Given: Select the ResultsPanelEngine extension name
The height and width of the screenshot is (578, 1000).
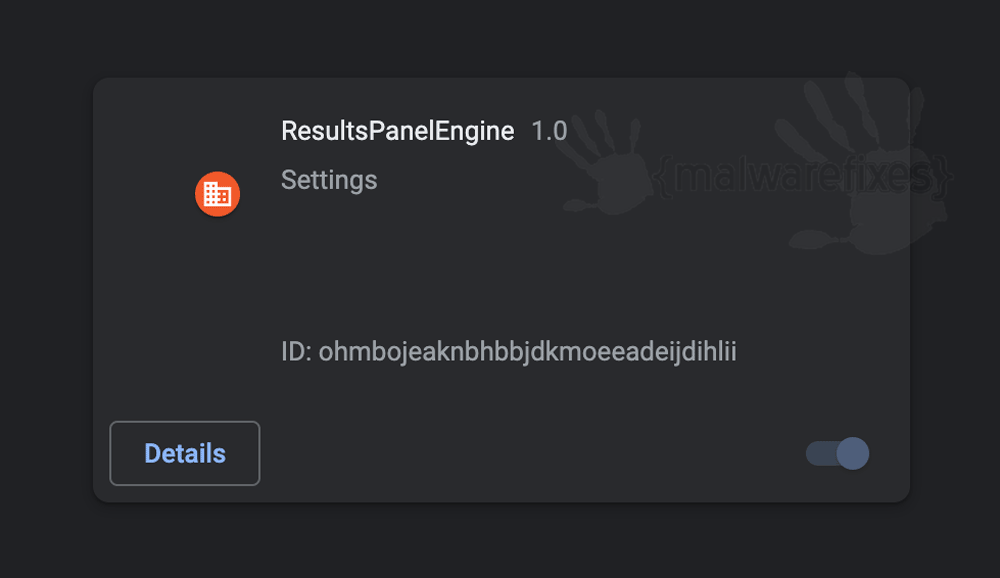Looking at the screenshot, I should (x=398, y=131).
